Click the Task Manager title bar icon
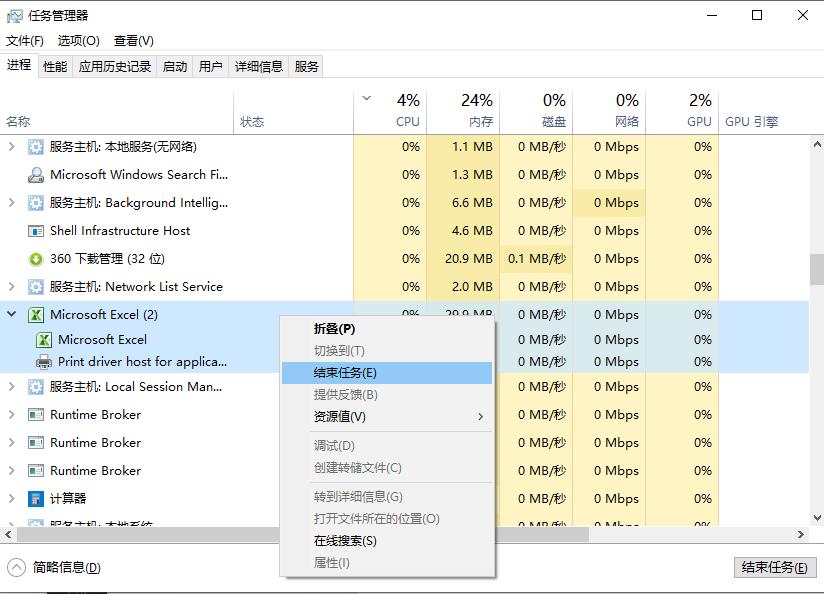The image size is (824, 594). 14,15
